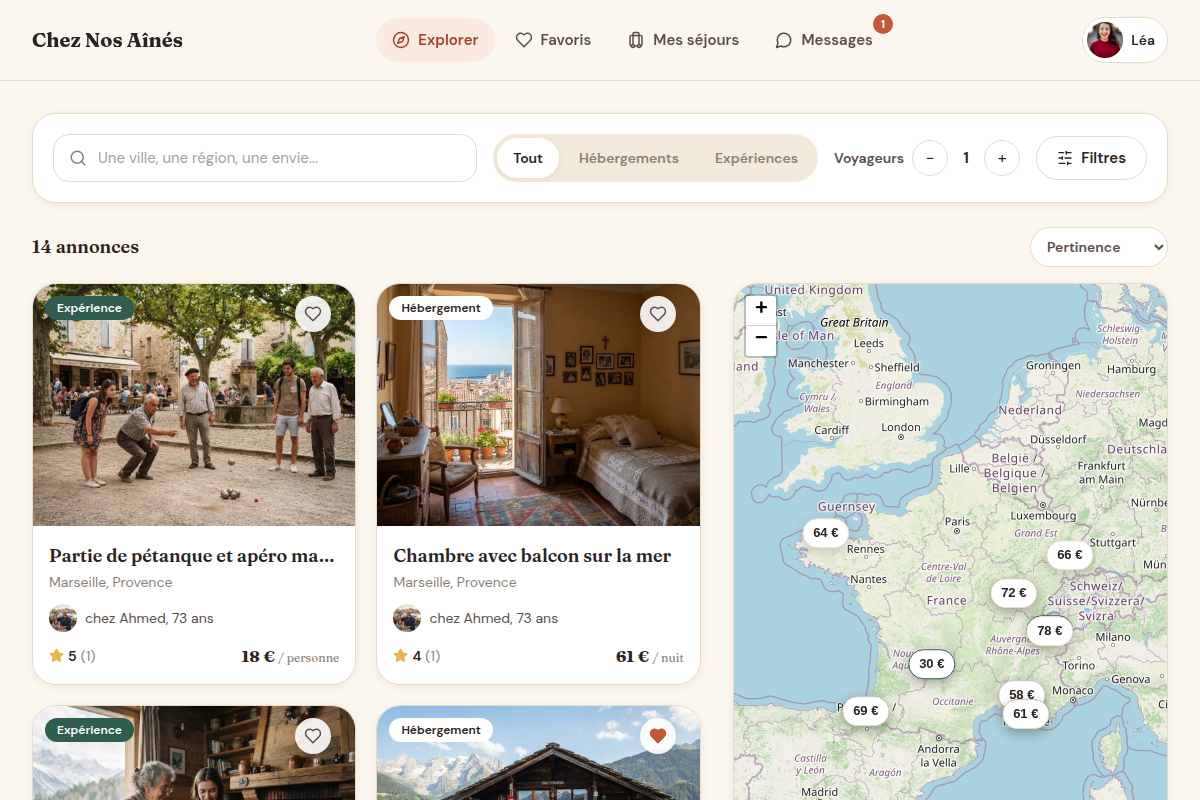Open Chambre avec balcon sur la mer title
Image resolution: width=1200 pixels, height=800 pixels.
point(532,556)
